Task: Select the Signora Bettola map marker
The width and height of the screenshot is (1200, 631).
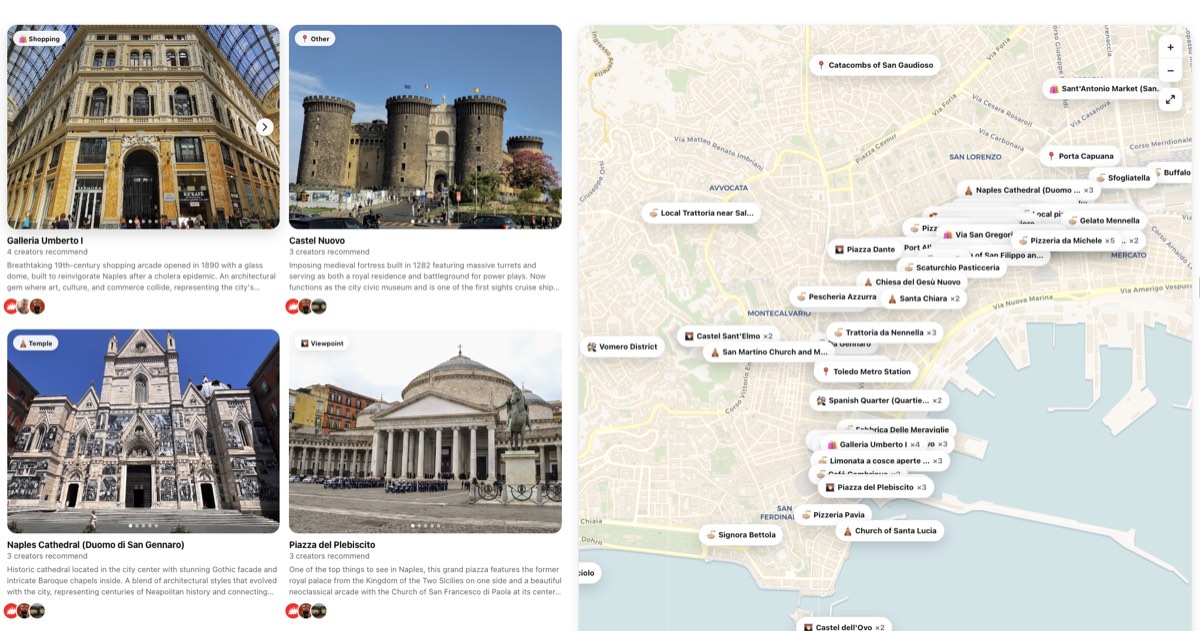Action: tap(740, 535)
